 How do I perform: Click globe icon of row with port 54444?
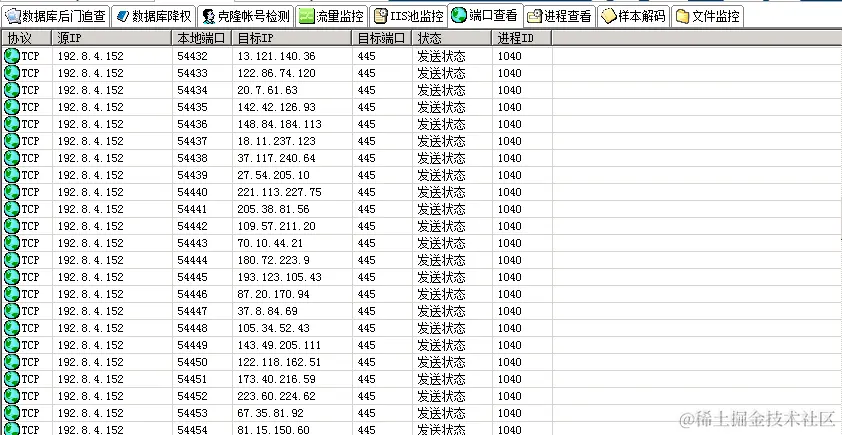[x=11, y=260]
